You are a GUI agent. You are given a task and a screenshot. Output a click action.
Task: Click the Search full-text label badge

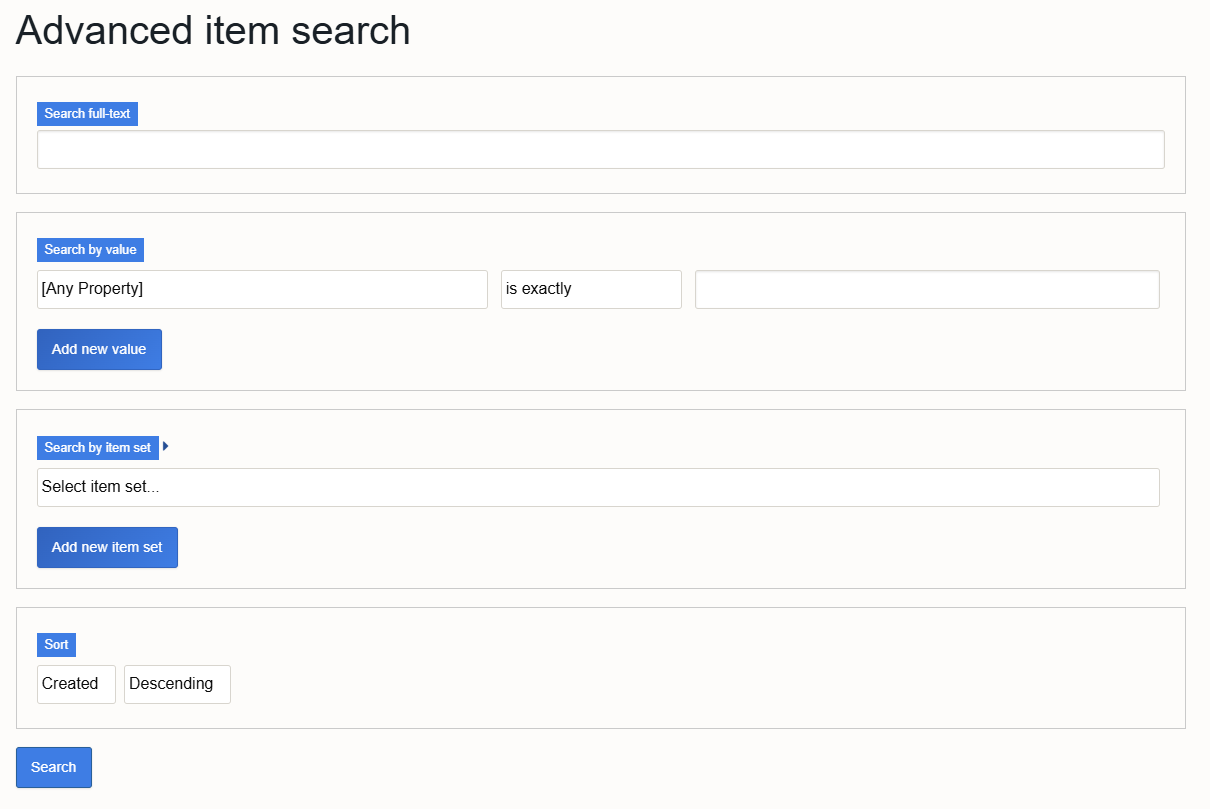point(87,113)
